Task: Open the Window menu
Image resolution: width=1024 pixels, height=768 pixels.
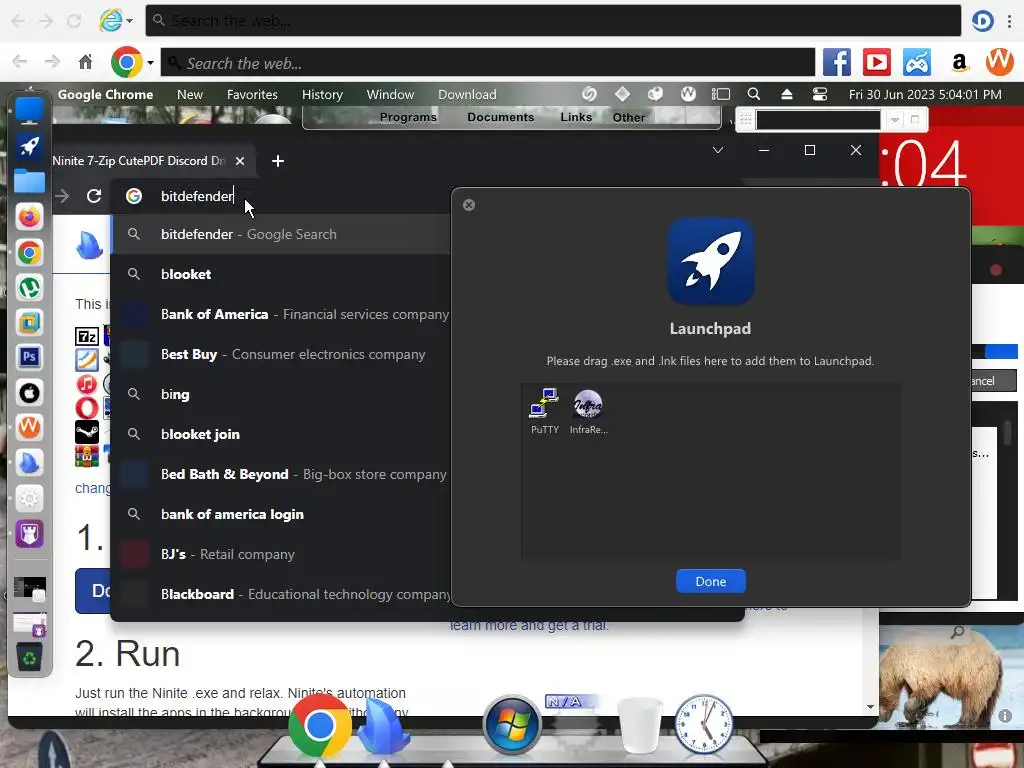Action: 390,95
